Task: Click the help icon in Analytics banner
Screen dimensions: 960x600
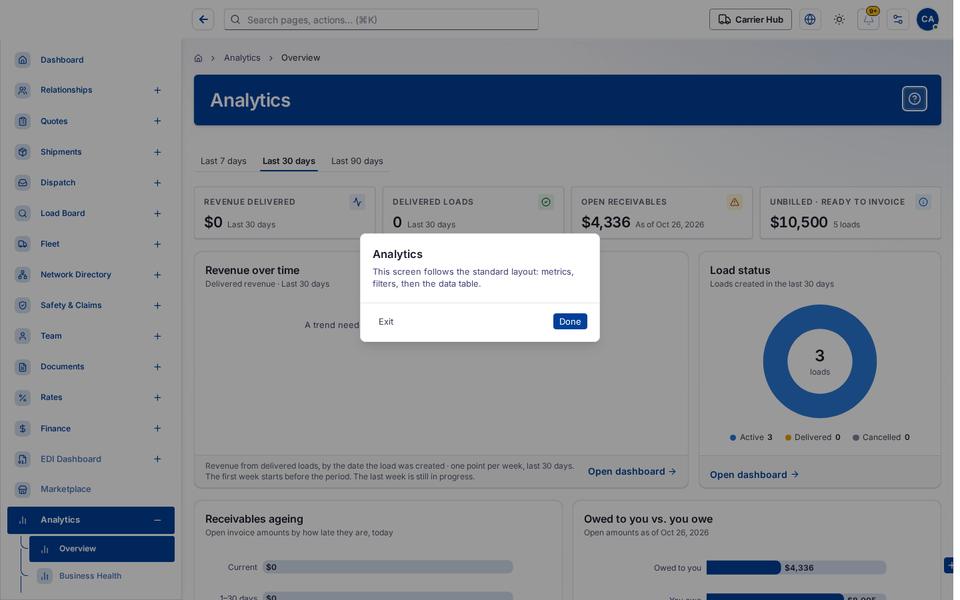Action: click(x=914, y=99)
